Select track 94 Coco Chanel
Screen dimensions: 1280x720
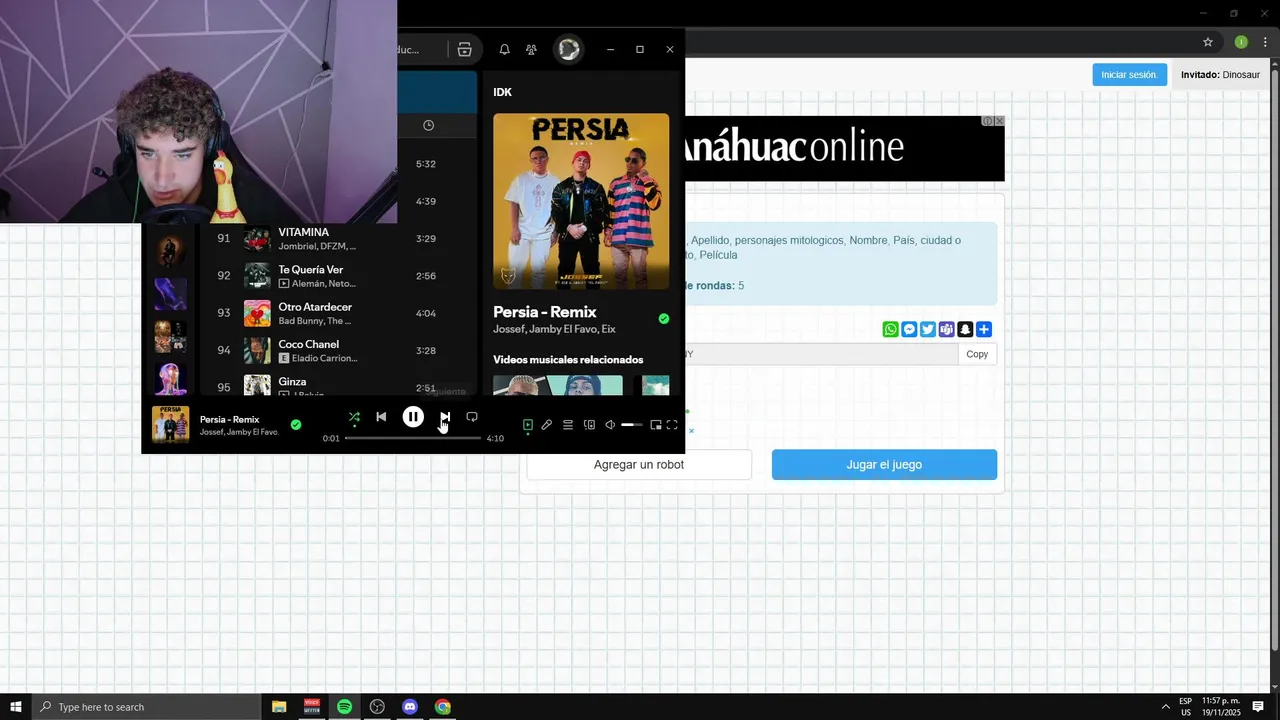click(x=340, y=350)
